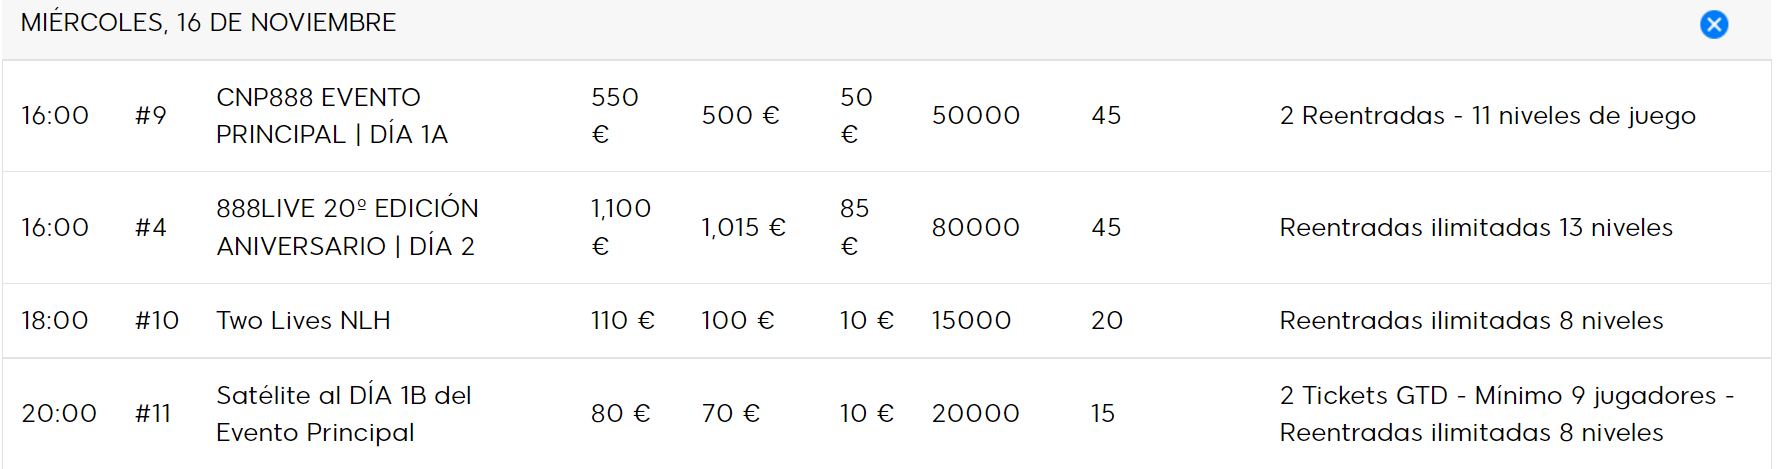Click the 80000 starting chips value
This screenshot has height=469, width=1776.
tap(975, 228)
